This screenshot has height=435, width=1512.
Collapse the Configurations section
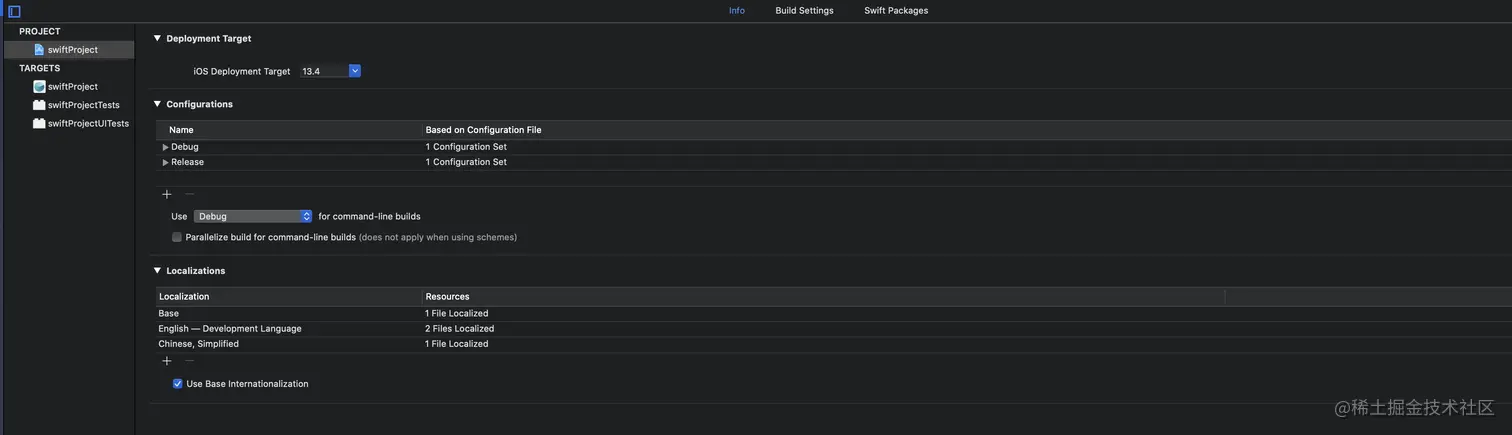point(157,104)
